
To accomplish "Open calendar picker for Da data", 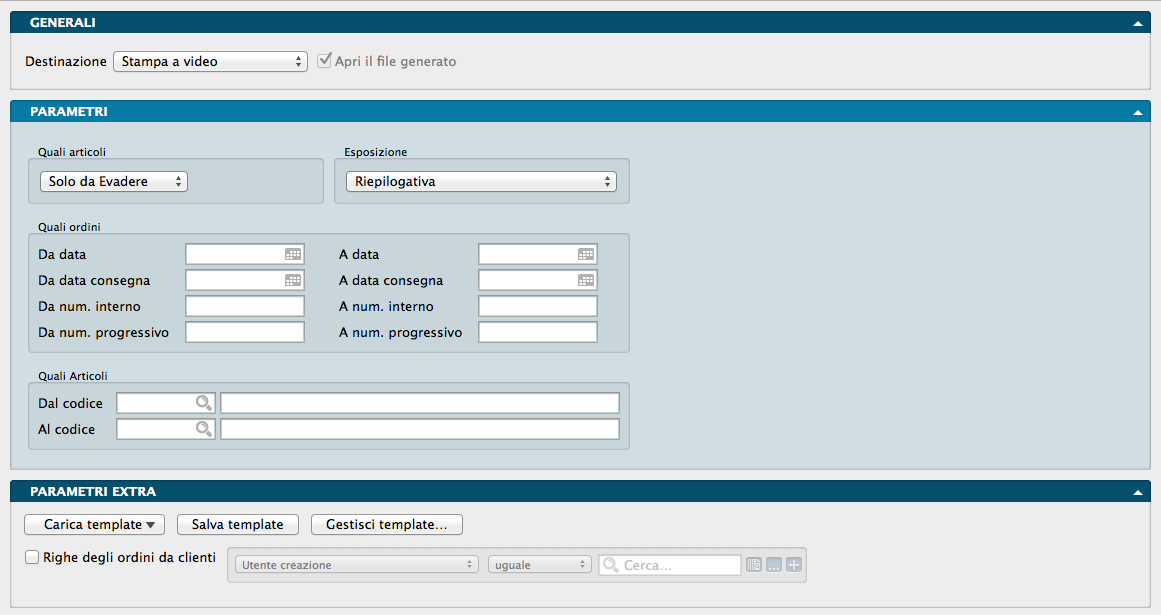I will [293, 255].
